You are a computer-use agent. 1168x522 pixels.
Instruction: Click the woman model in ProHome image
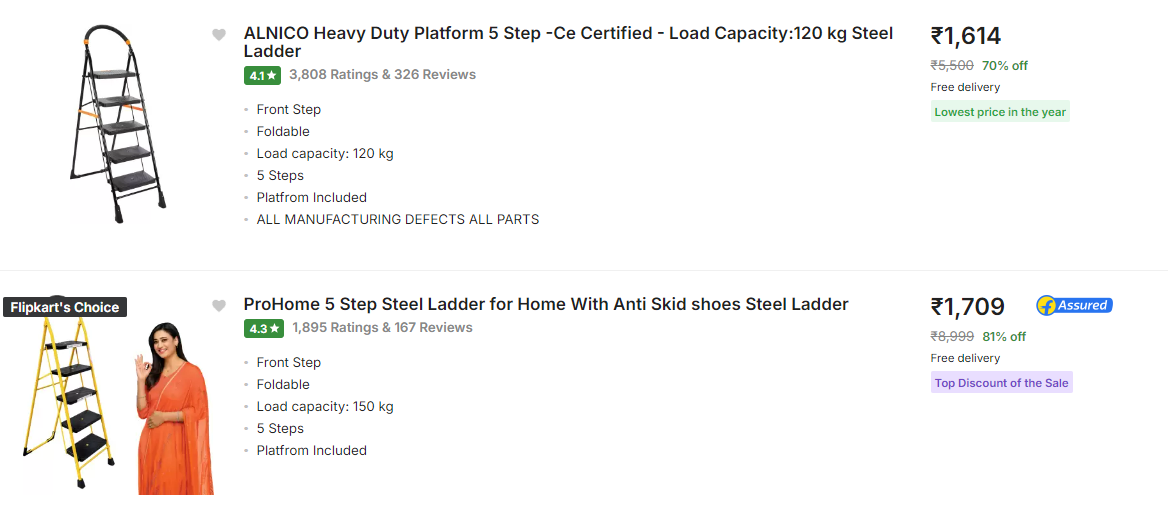[172, 410]
